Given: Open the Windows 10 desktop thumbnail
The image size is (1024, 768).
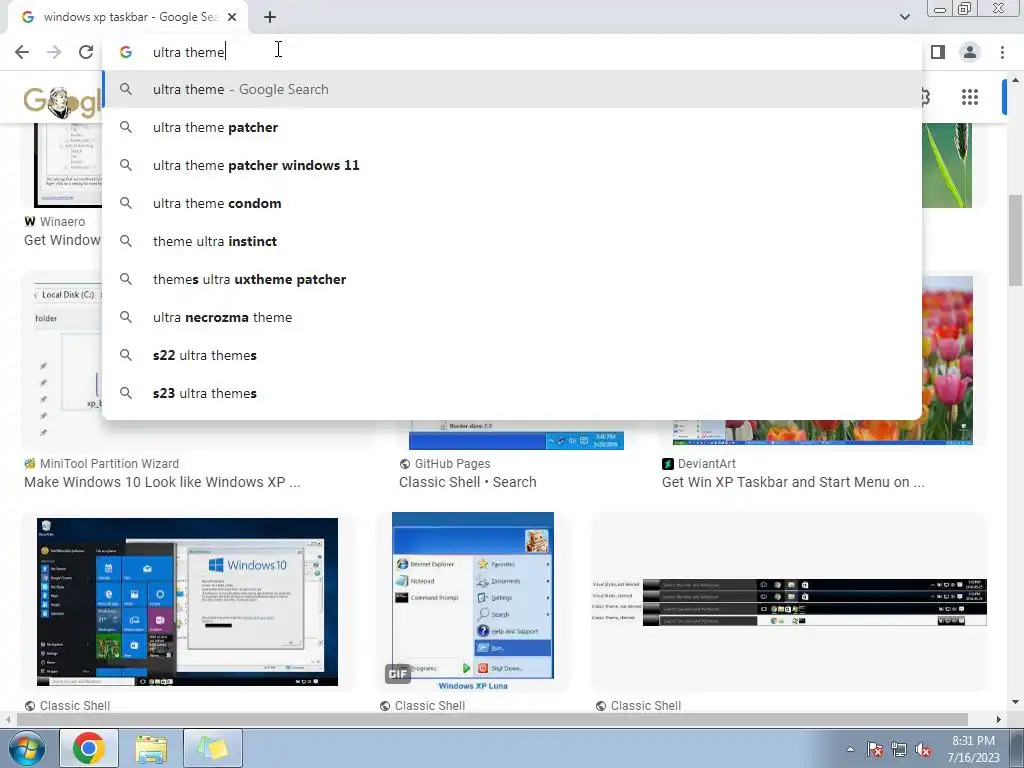Looking at the screenshot, I should pos(187,601).
